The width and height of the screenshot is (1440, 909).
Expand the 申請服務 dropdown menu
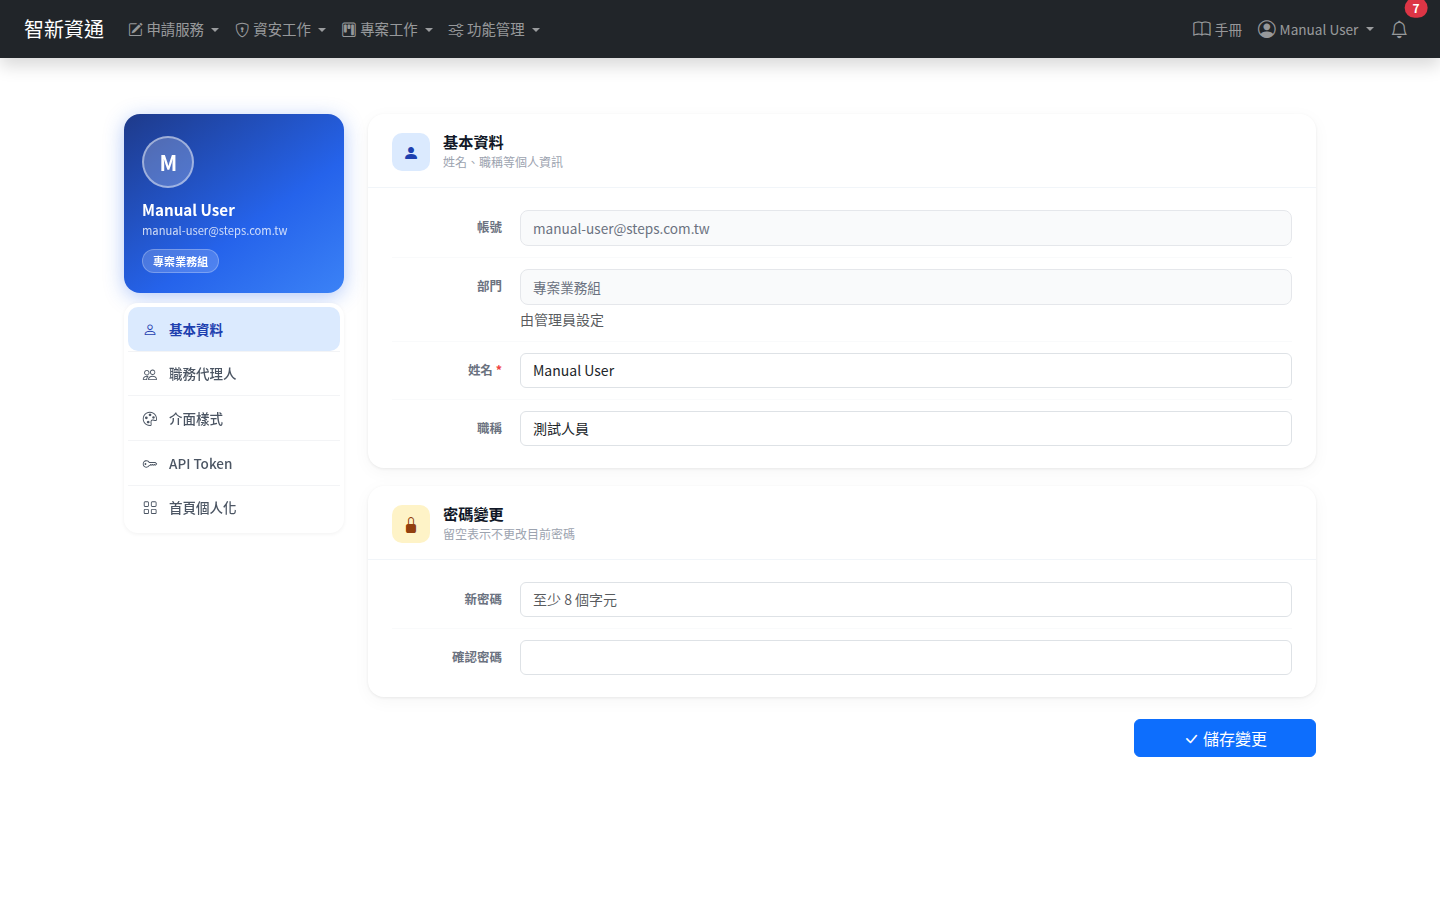(173, 30)
